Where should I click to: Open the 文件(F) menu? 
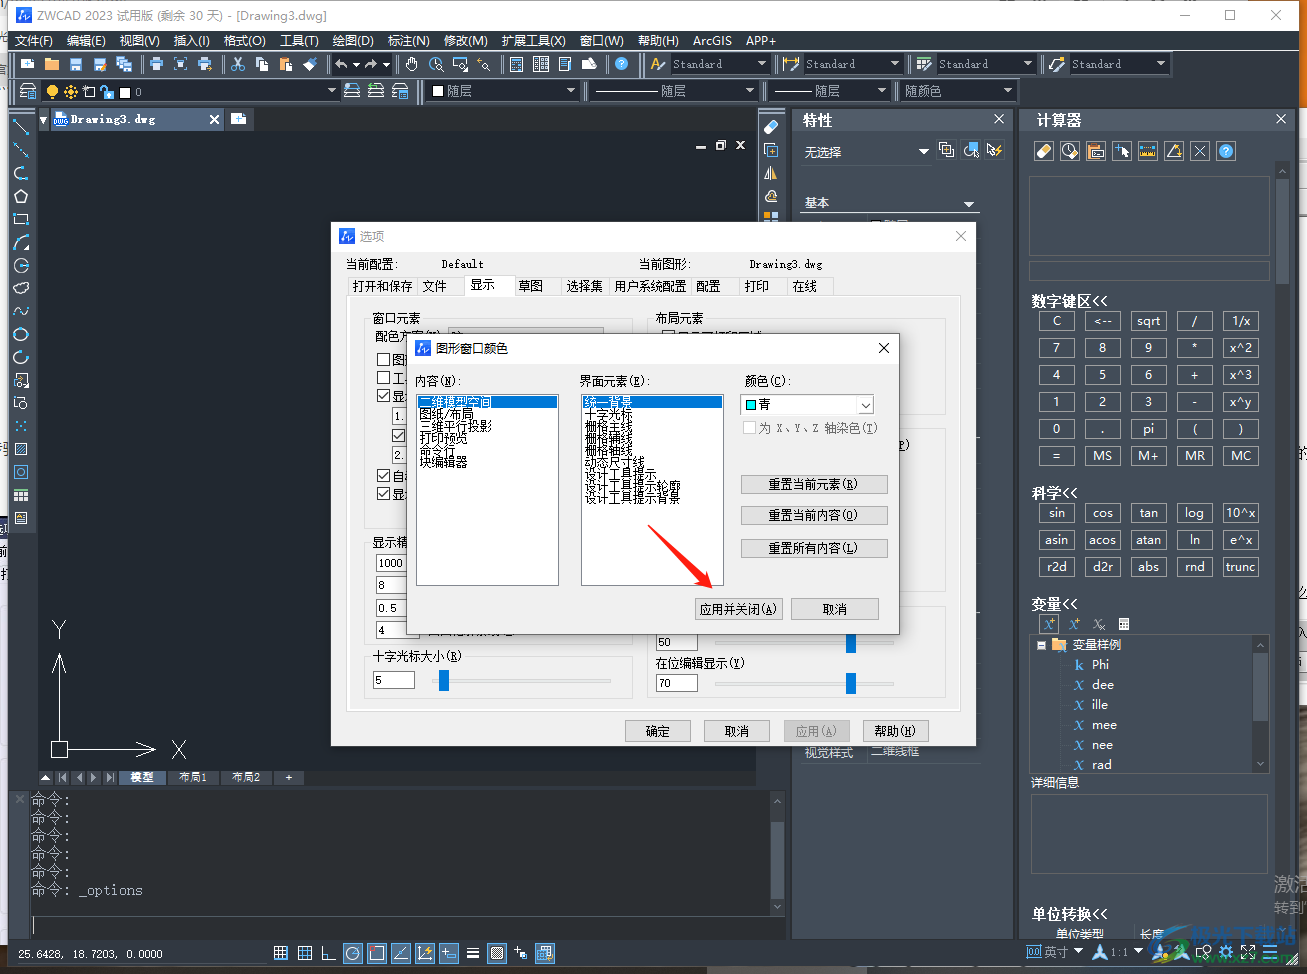click(x=33, y=41)
